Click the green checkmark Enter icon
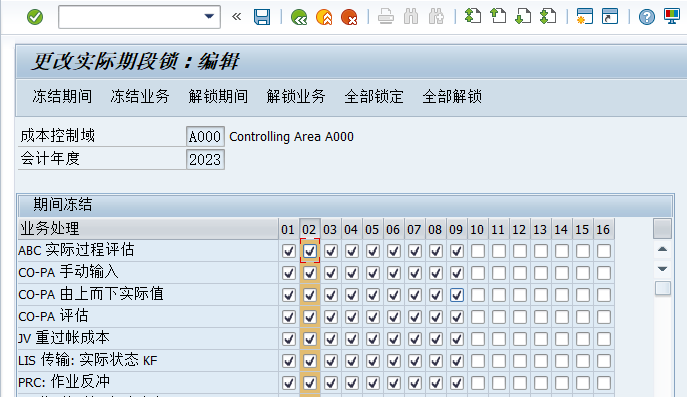This screenshot has width=687, height=397. (35, 17)
